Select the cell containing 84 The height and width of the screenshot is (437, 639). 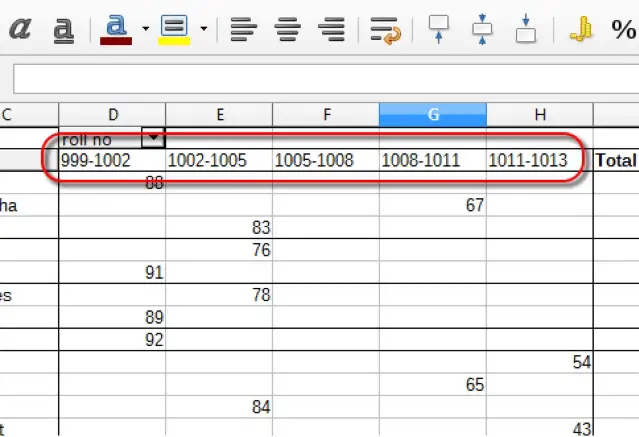[x=219, y=407]
